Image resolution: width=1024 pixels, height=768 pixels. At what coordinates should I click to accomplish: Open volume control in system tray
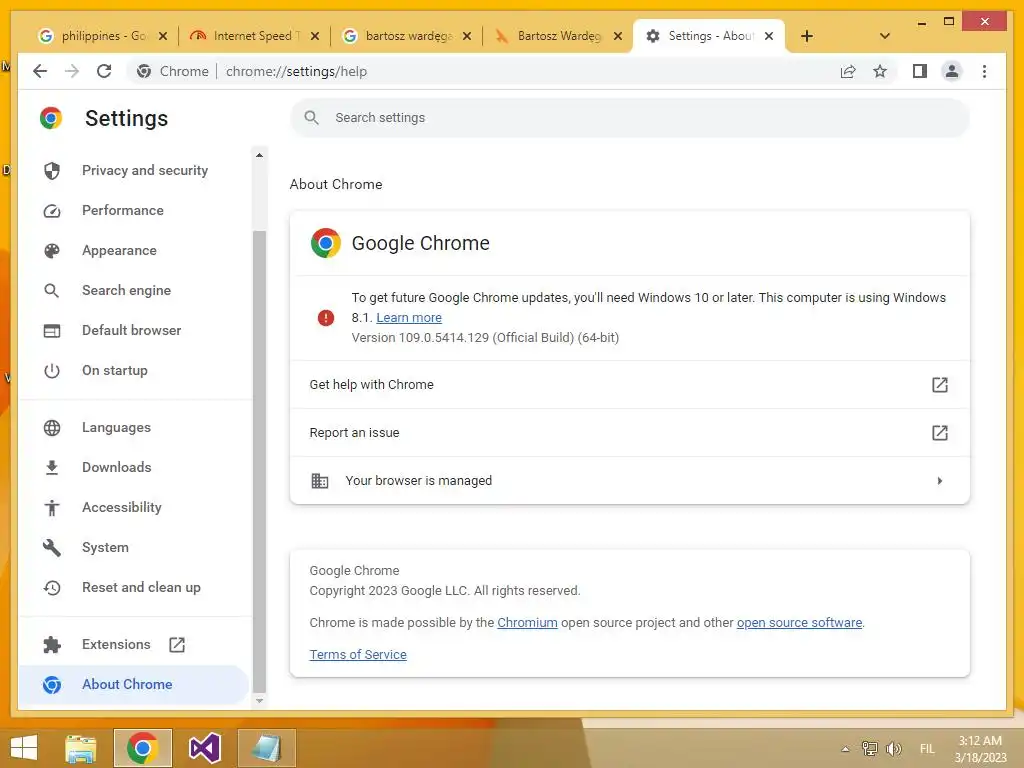click(893, 748)
